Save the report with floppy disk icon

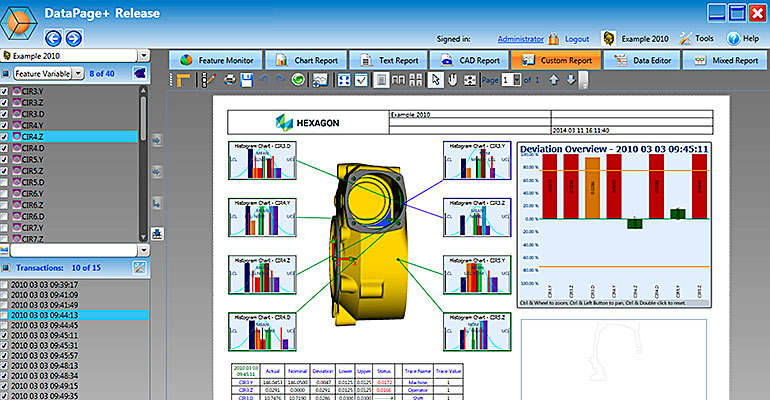click(x=247, y=80)
